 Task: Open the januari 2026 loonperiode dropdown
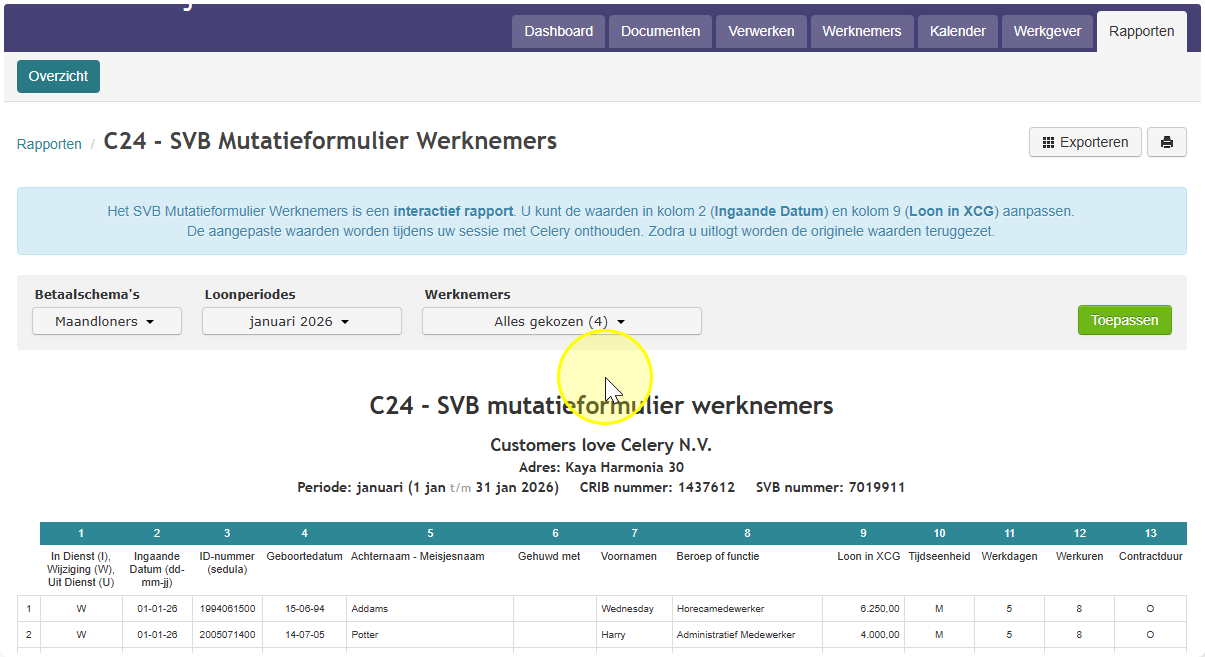[x=302, y=321]
